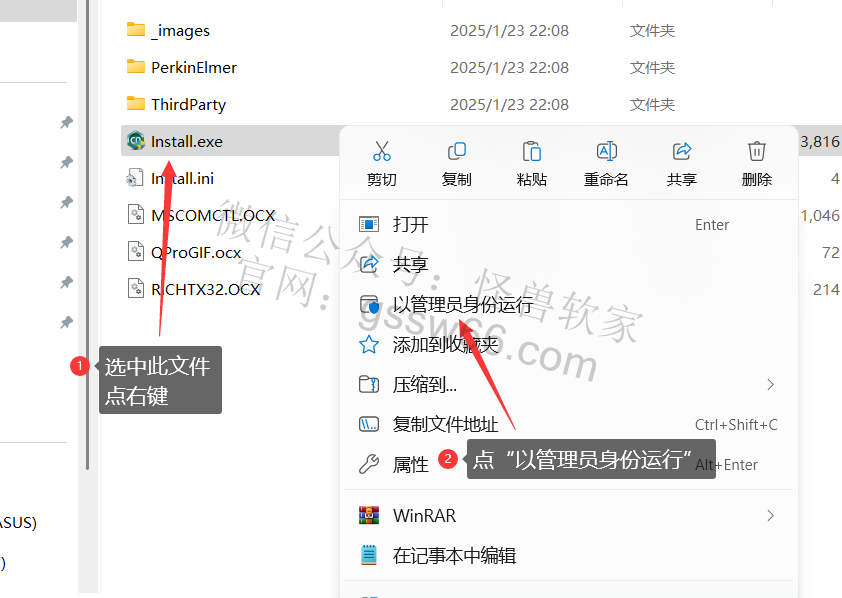Select the _images folder icon
842x598 pixels.
[136, 30]
